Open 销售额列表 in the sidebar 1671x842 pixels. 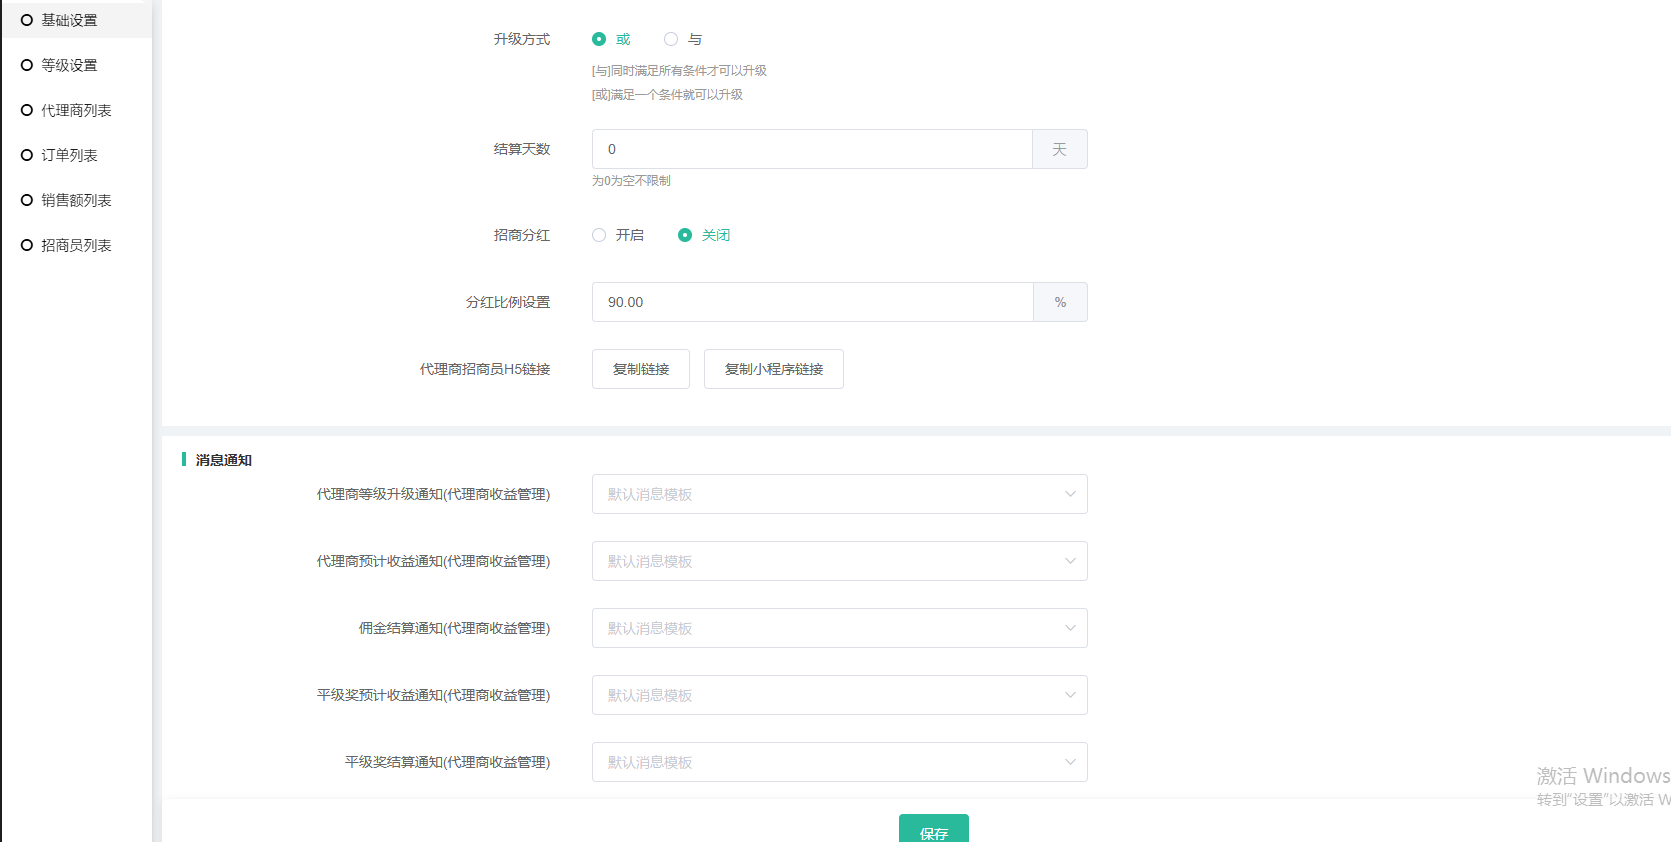pyautogui.click(x=75, y=200)
